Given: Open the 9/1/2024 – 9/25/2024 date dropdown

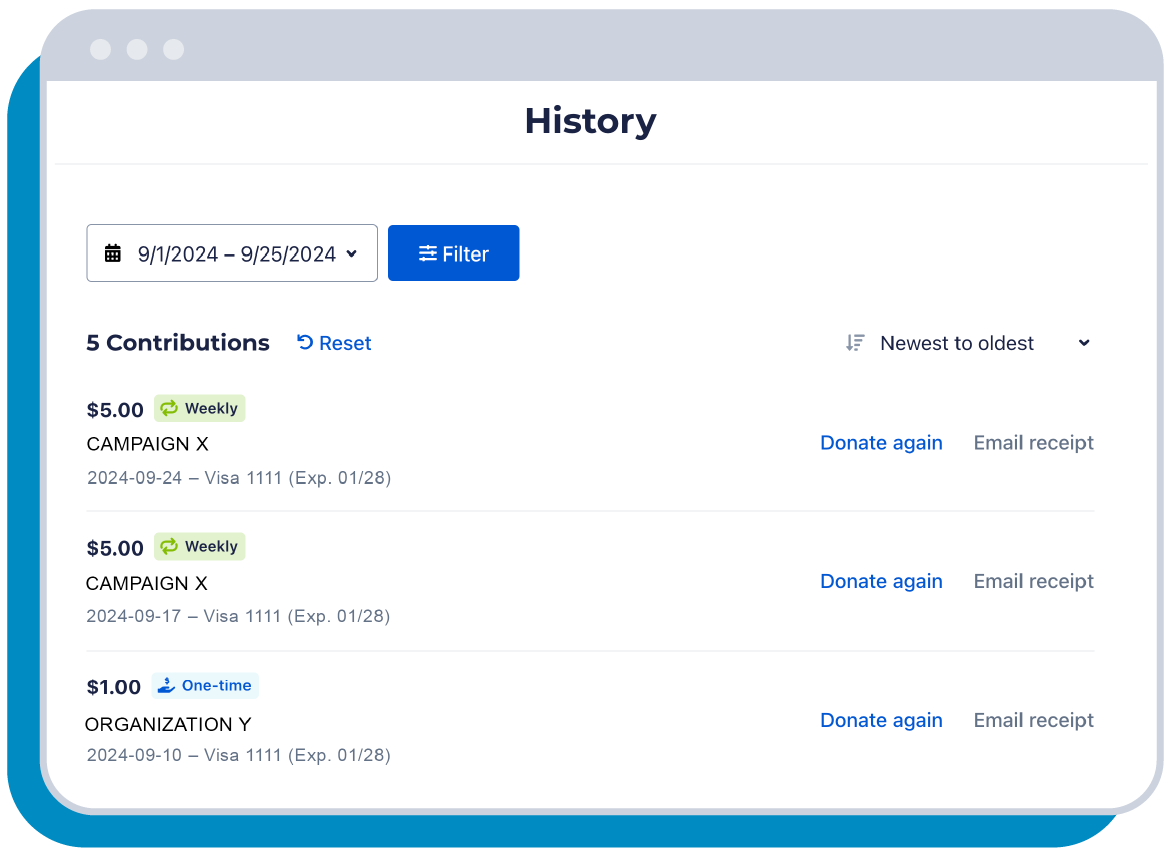Looking at the screenshot, I should 232,253.
